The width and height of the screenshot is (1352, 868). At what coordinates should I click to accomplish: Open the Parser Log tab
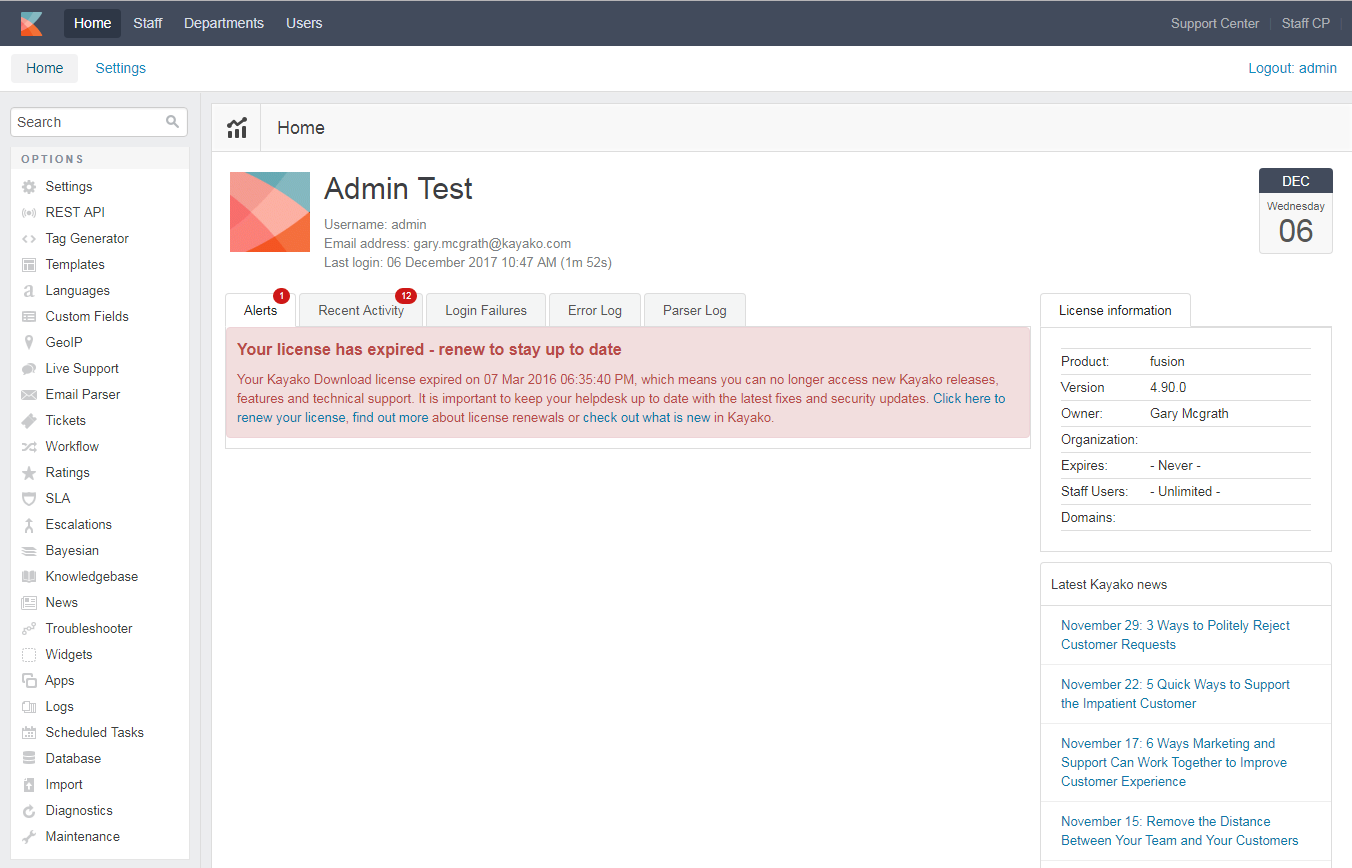694,311
